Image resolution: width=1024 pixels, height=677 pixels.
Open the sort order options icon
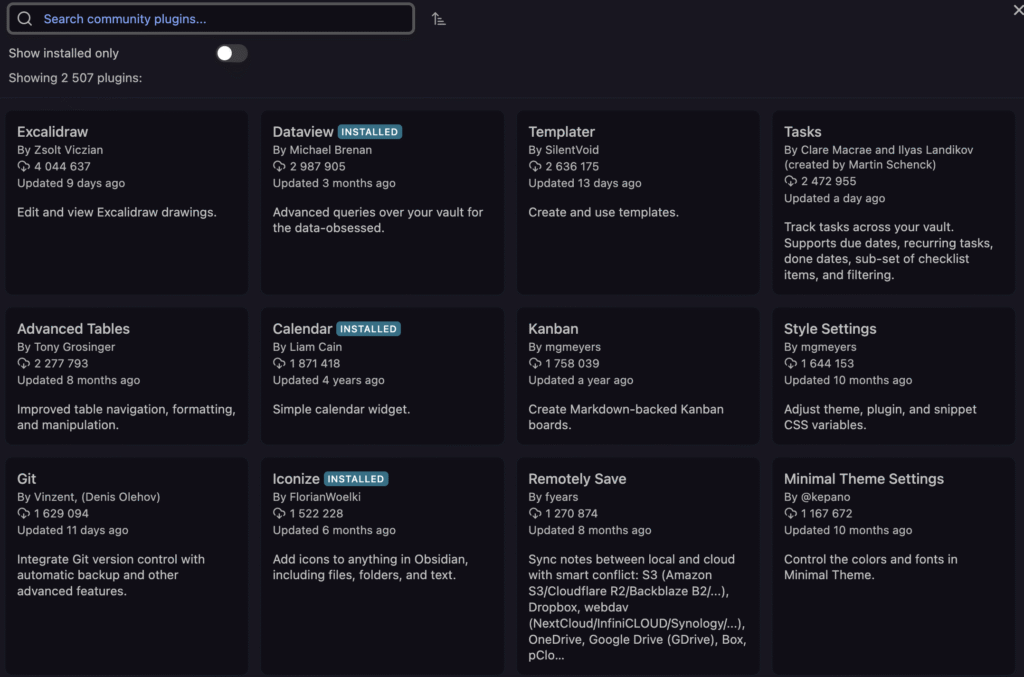point(439,20)
